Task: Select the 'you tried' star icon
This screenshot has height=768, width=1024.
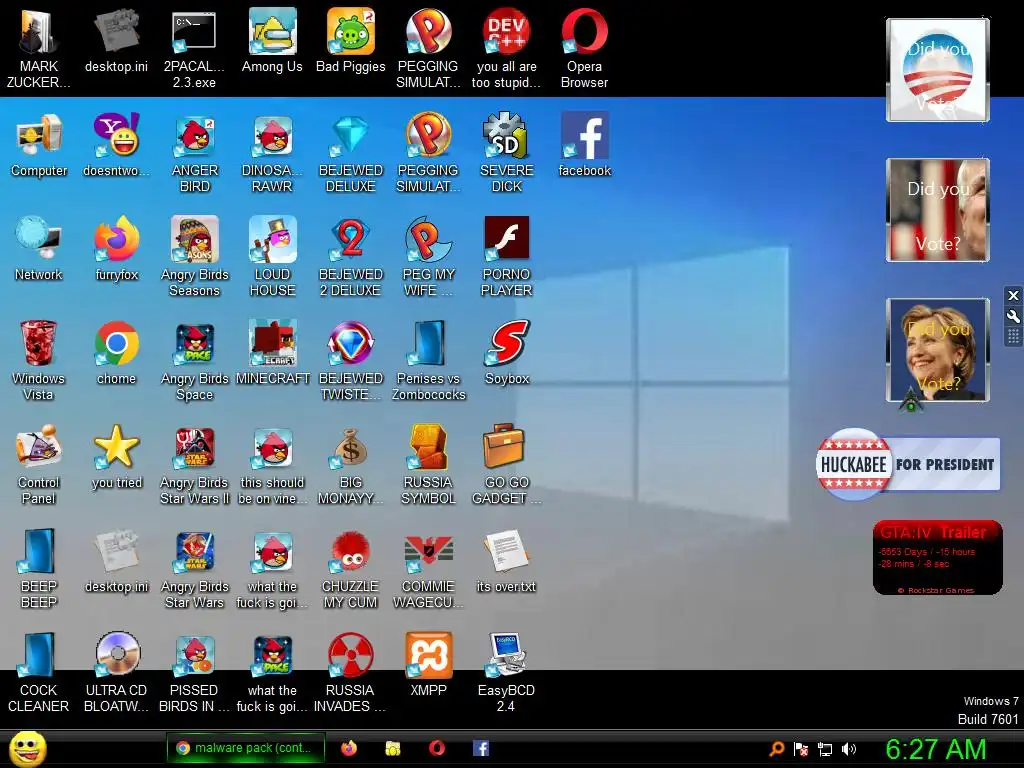Action: 116,456
